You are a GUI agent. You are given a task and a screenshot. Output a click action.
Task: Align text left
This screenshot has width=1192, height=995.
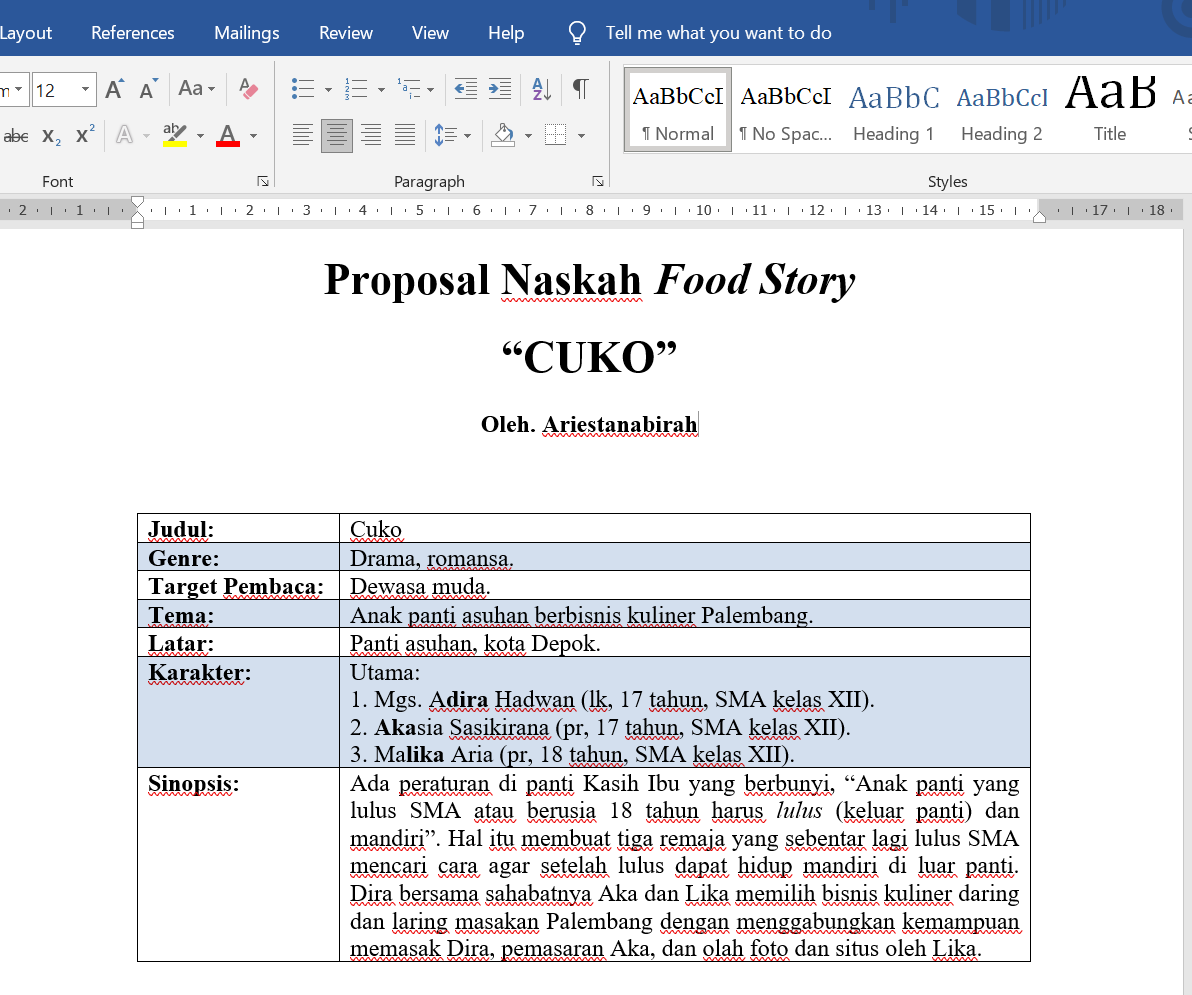point(303,136)
